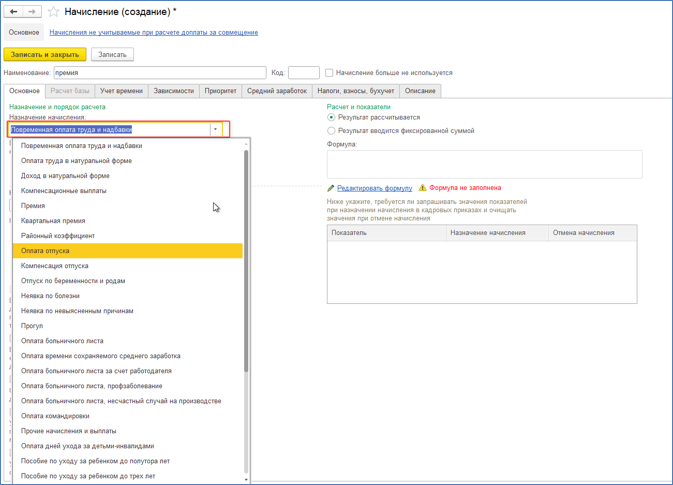Viewport: 673px width, 485px height.
Task: Click the forward arrow navigation button
Action: tap(32, 12)
